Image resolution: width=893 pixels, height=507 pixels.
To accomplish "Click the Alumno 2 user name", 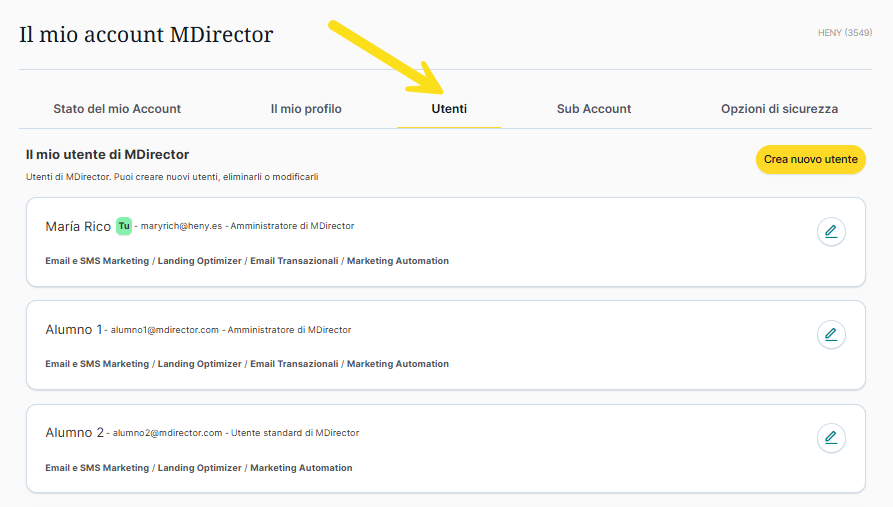I will tap(74, 433).
